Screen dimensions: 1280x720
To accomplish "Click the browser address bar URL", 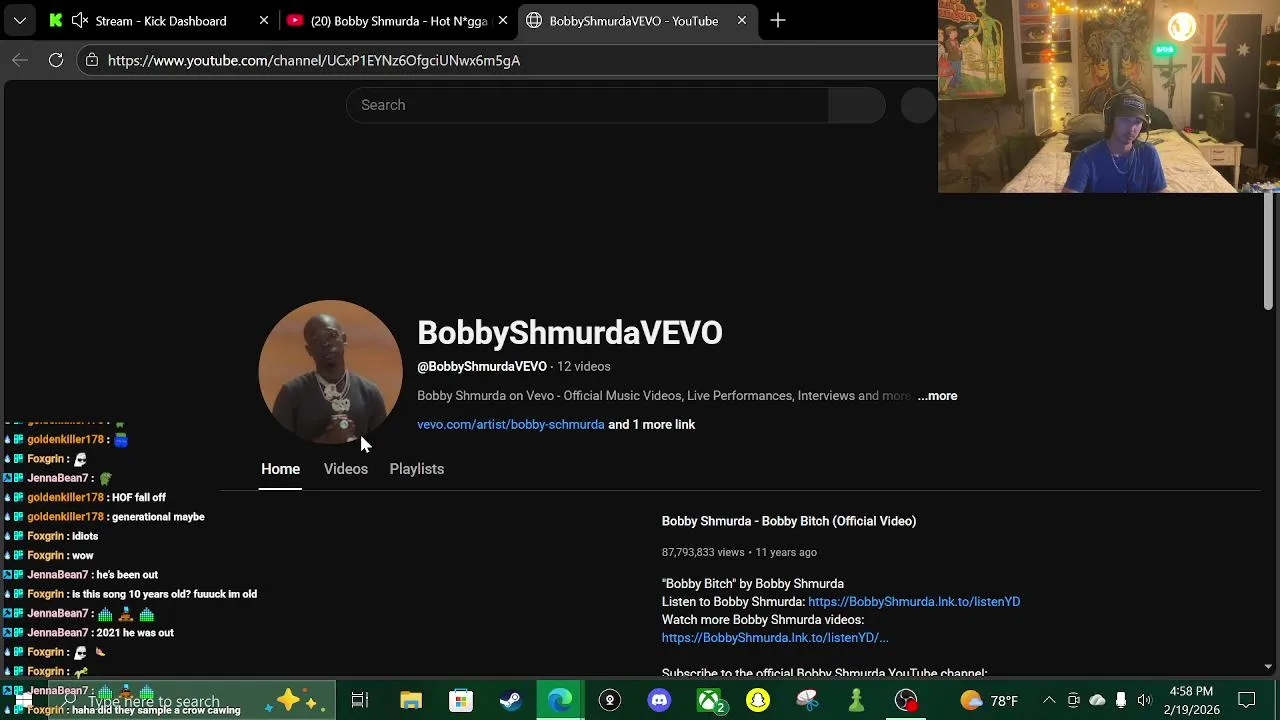I will pos(314,60).
